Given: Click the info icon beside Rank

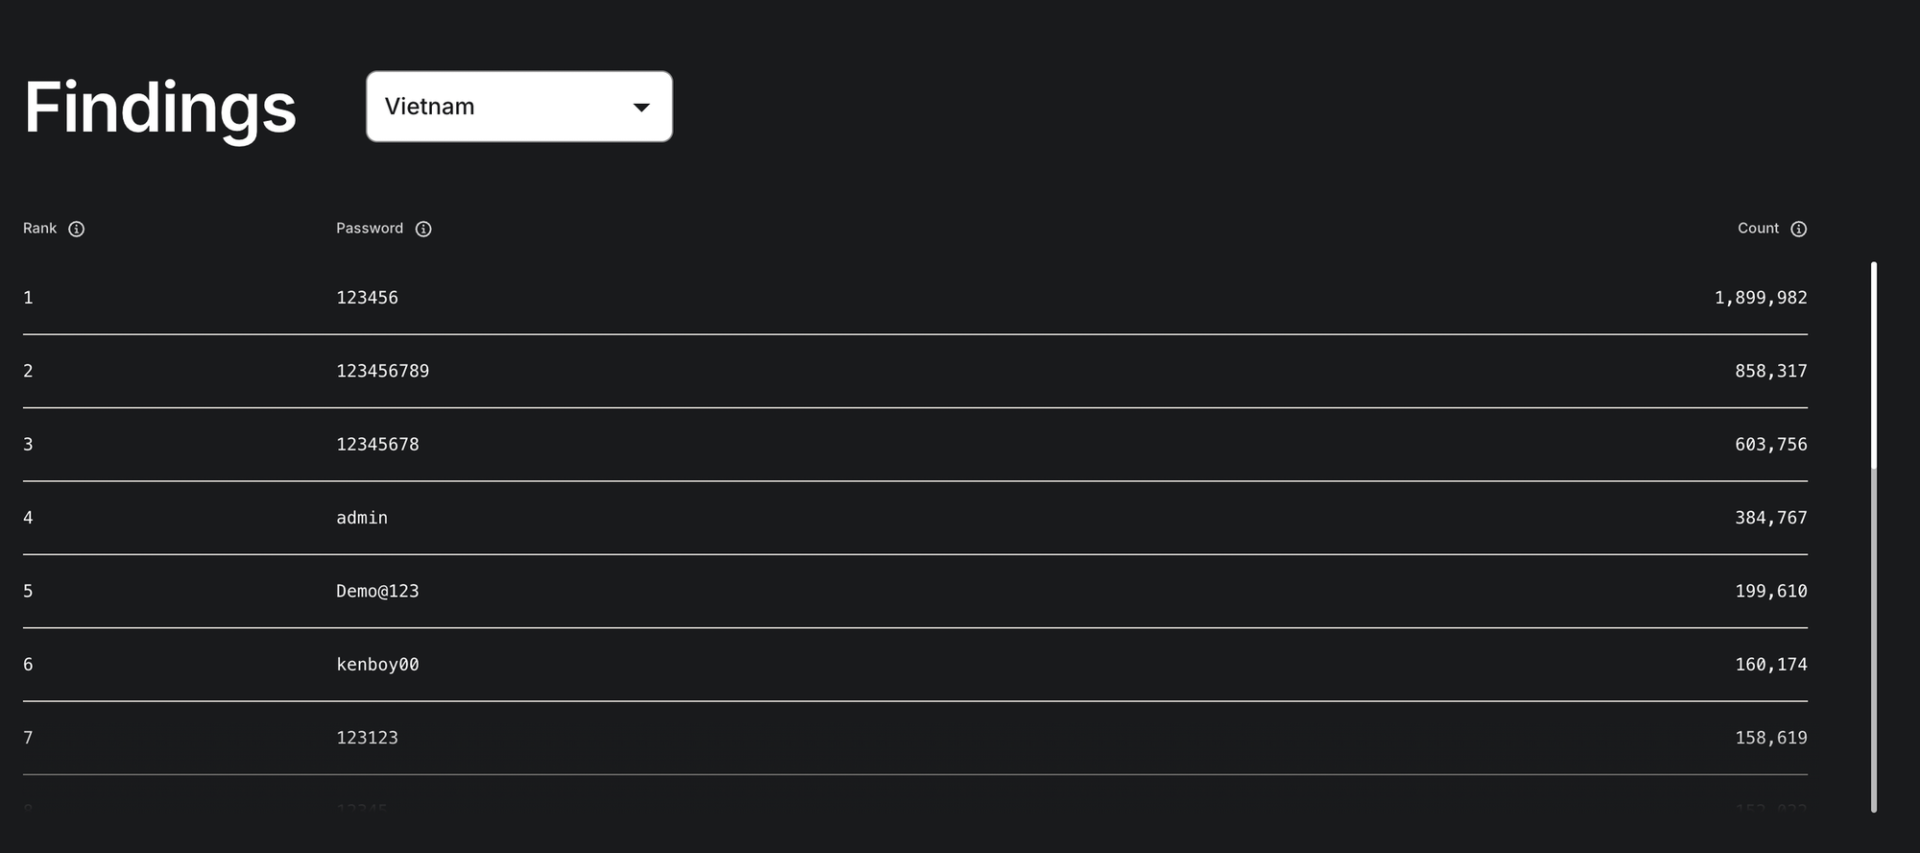Looking at the screenshot, I should pos(76,229).
